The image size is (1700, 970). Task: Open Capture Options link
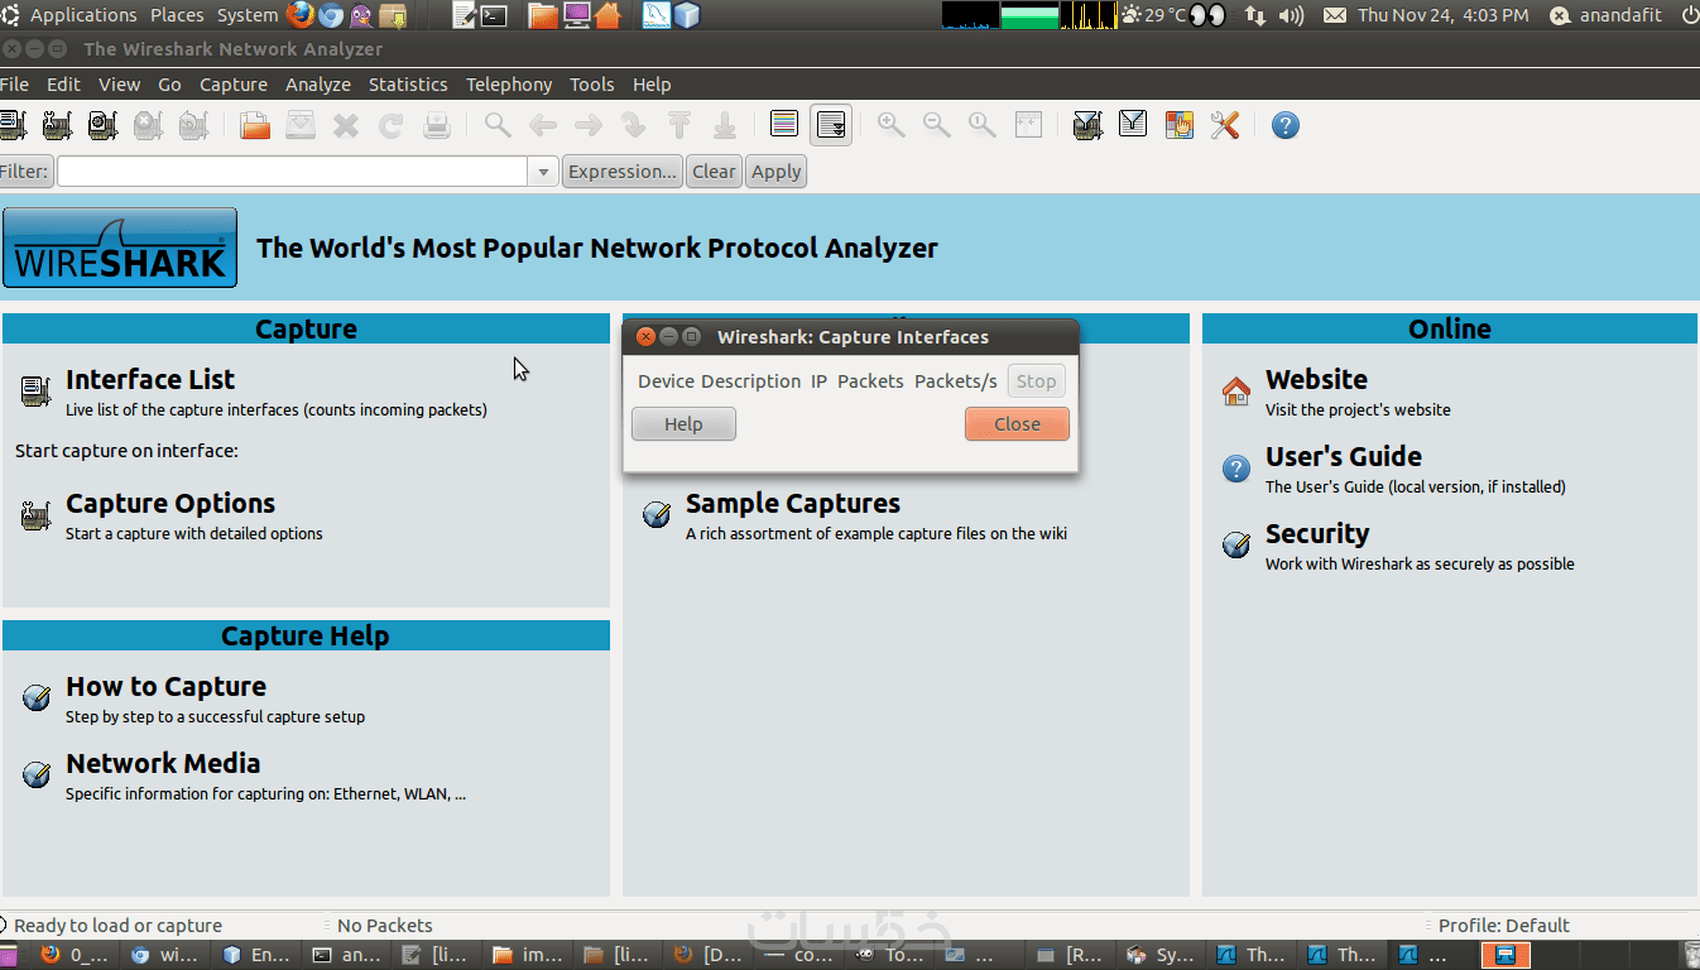pos(170,503)
